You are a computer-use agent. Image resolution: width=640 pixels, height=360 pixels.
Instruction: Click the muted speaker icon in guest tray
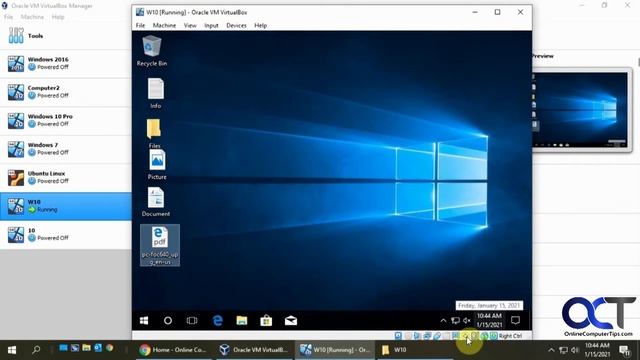(x=467, y=320)
